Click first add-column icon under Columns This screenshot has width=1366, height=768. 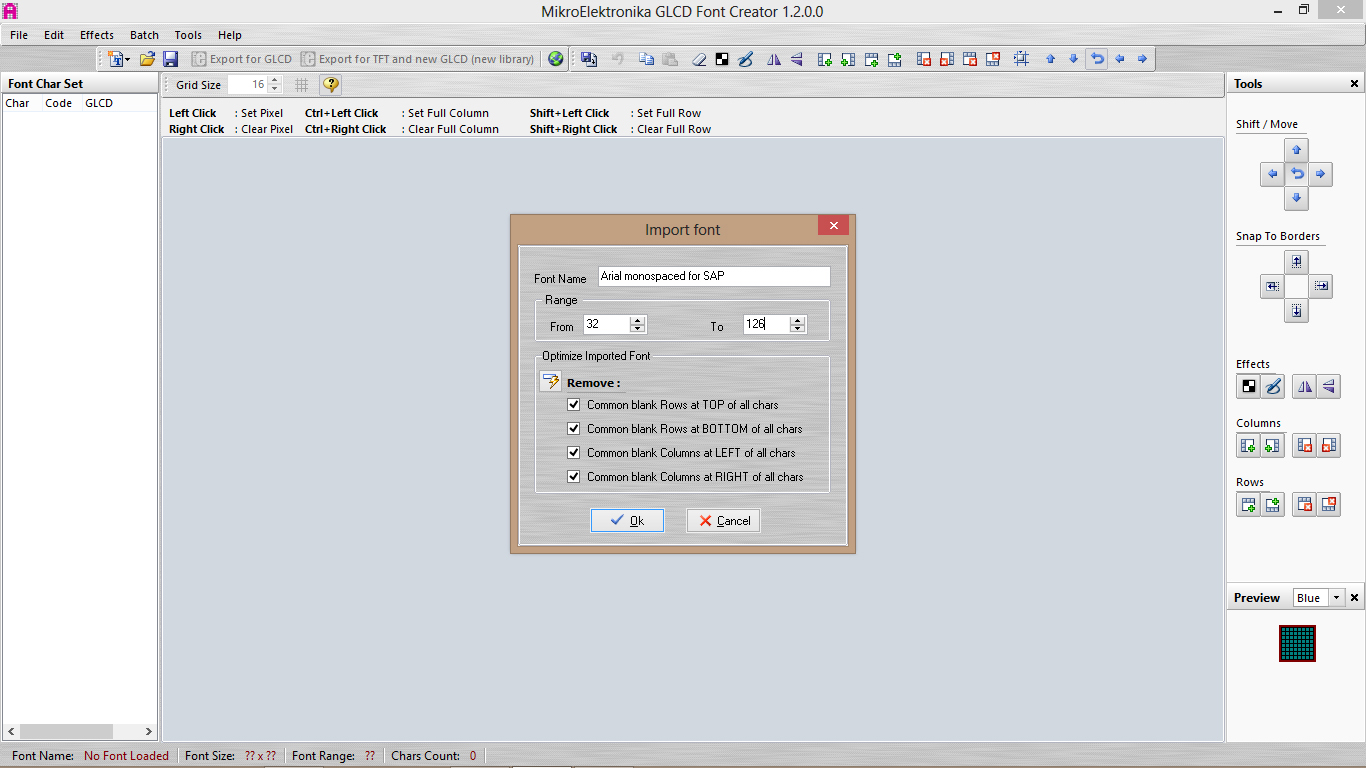click(x=1248, y=445)
